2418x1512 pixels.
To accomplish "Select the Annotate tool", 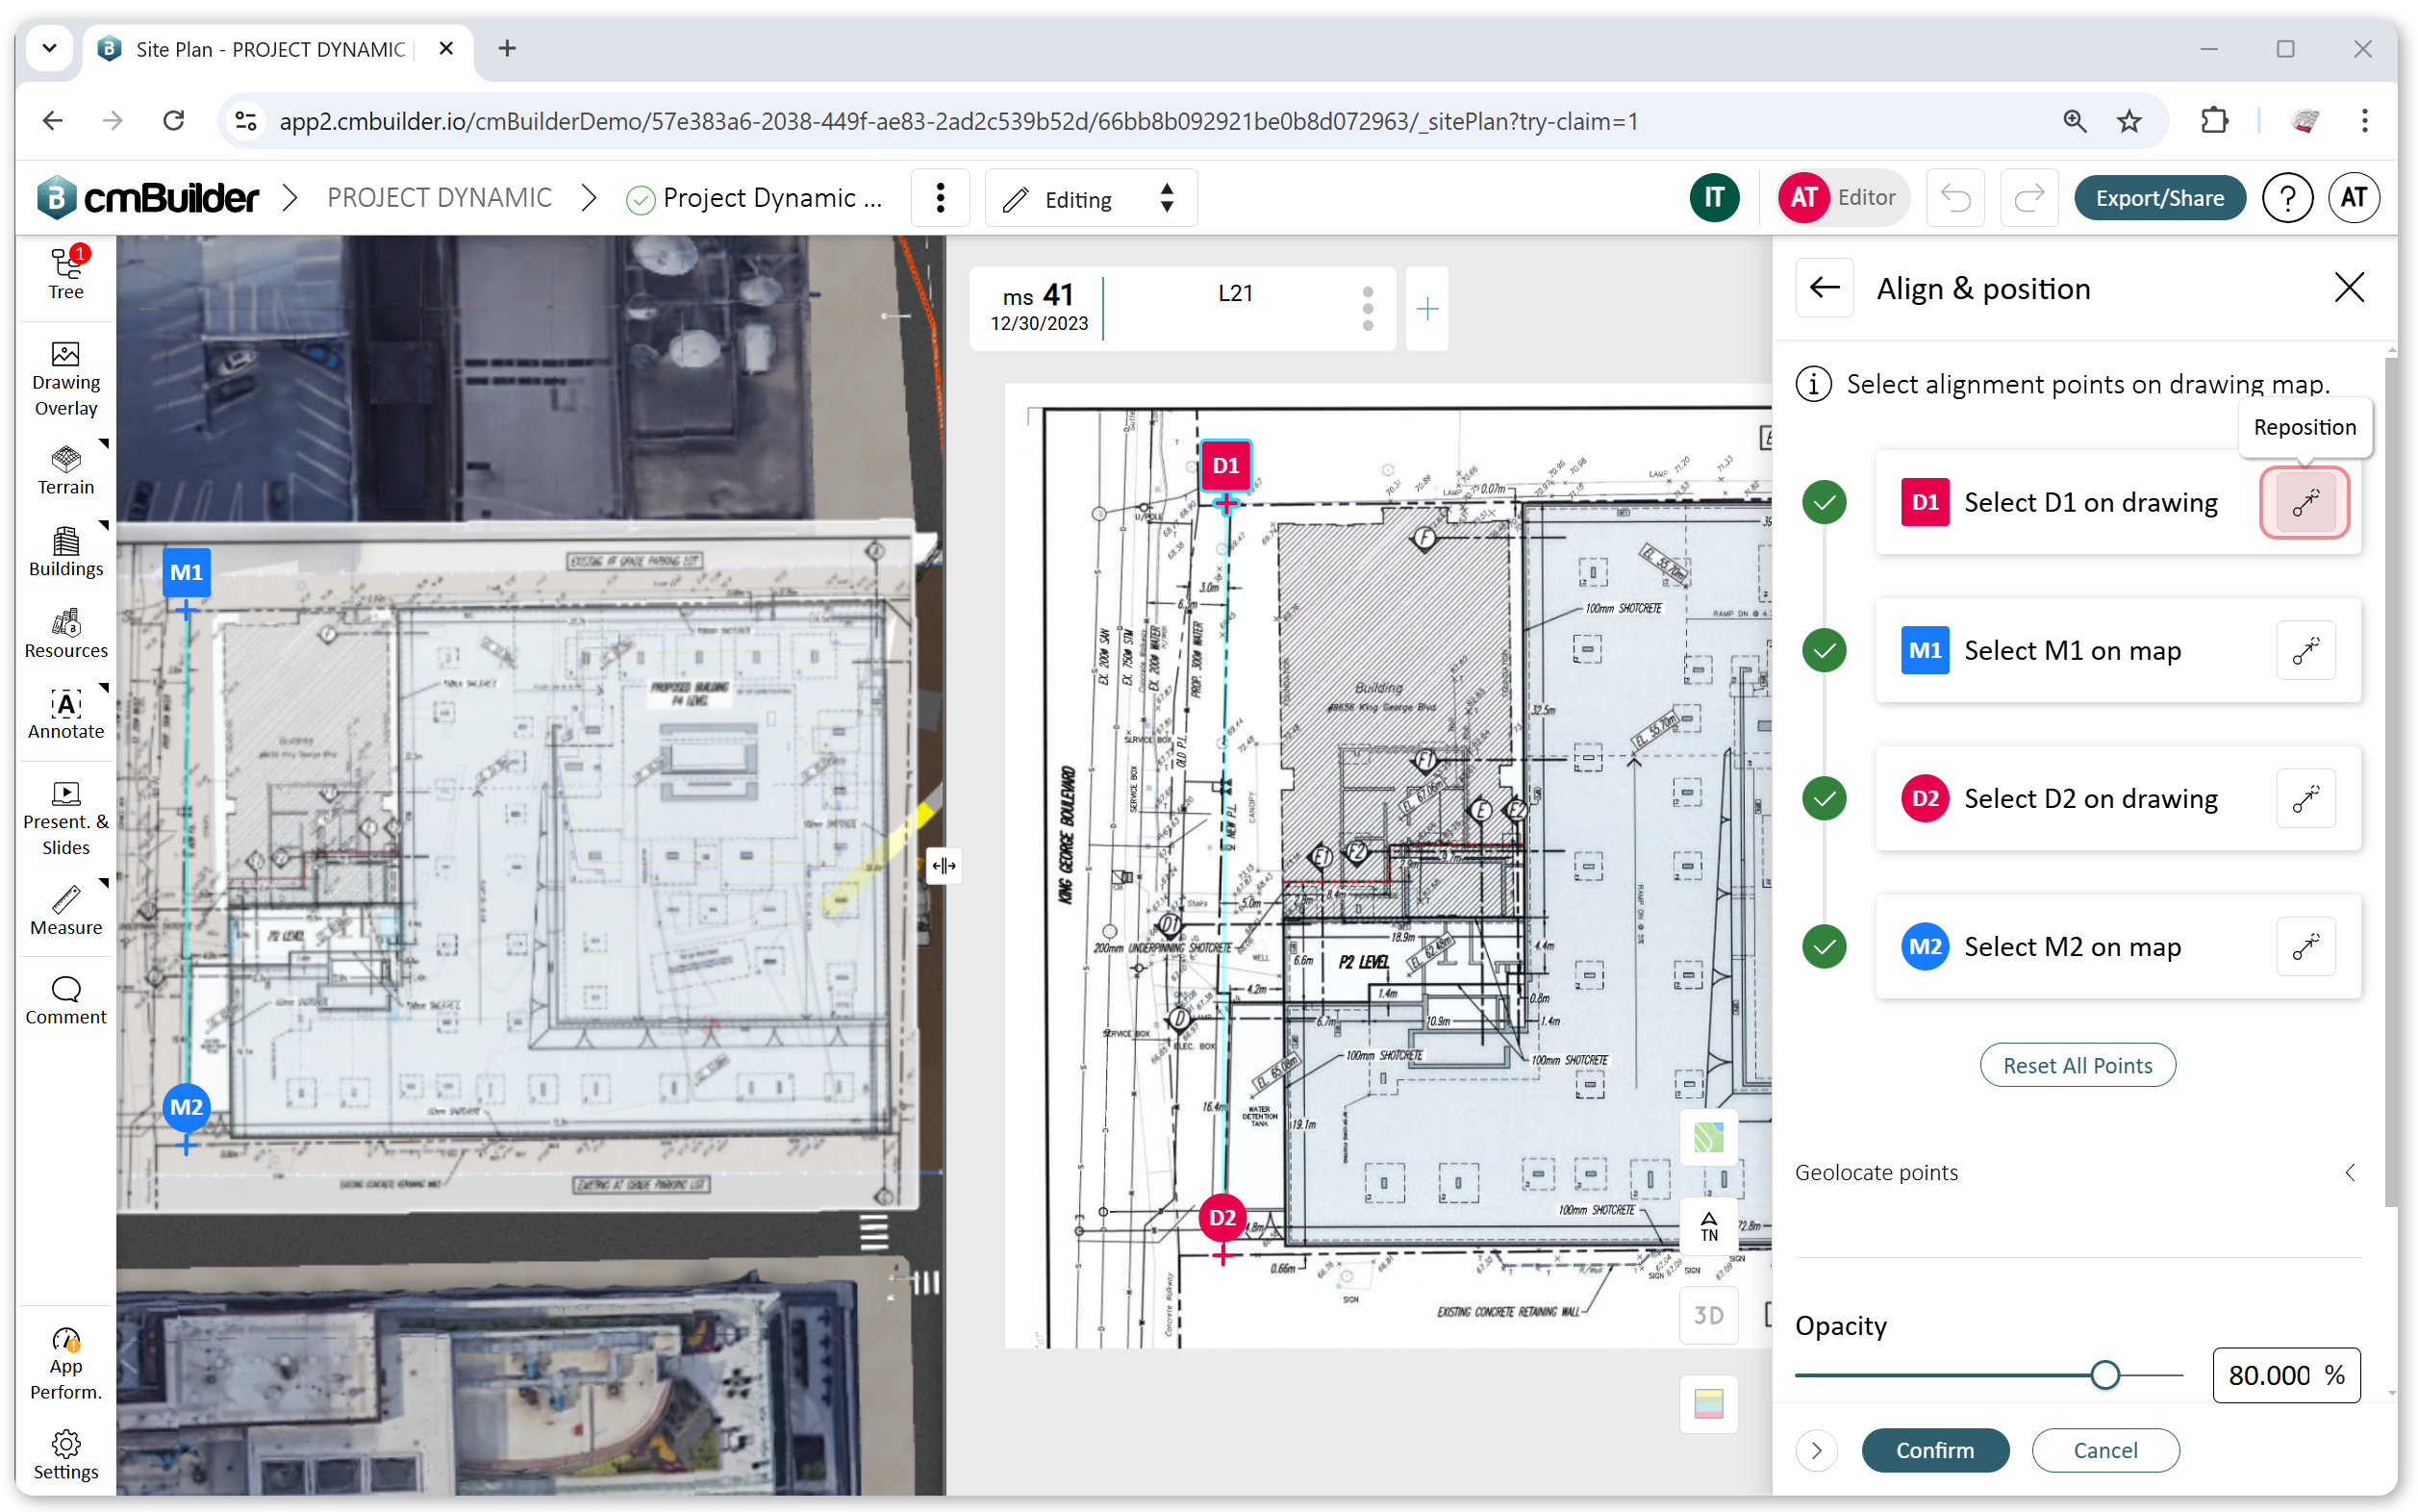I will 66,715.
